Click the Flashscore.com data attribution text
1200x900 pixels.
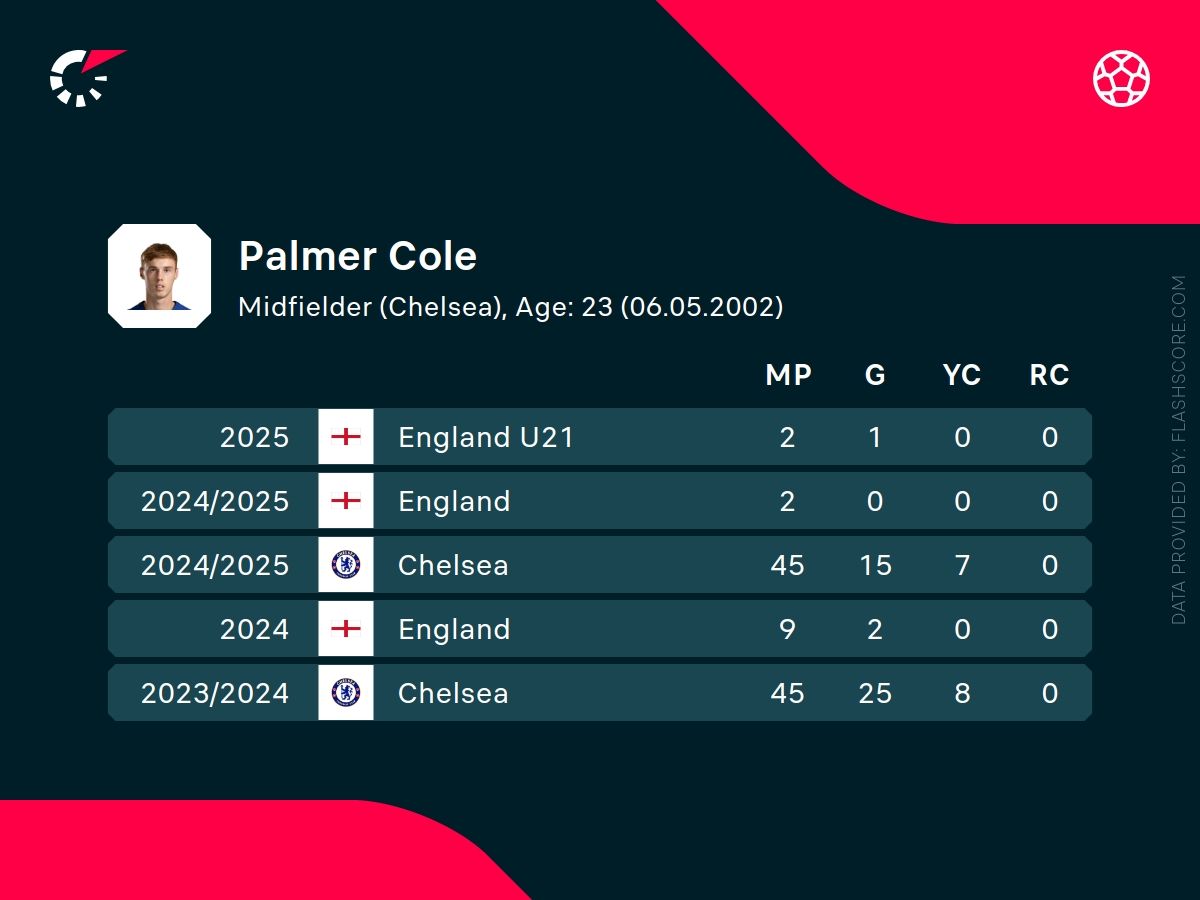pos(1179,450)
